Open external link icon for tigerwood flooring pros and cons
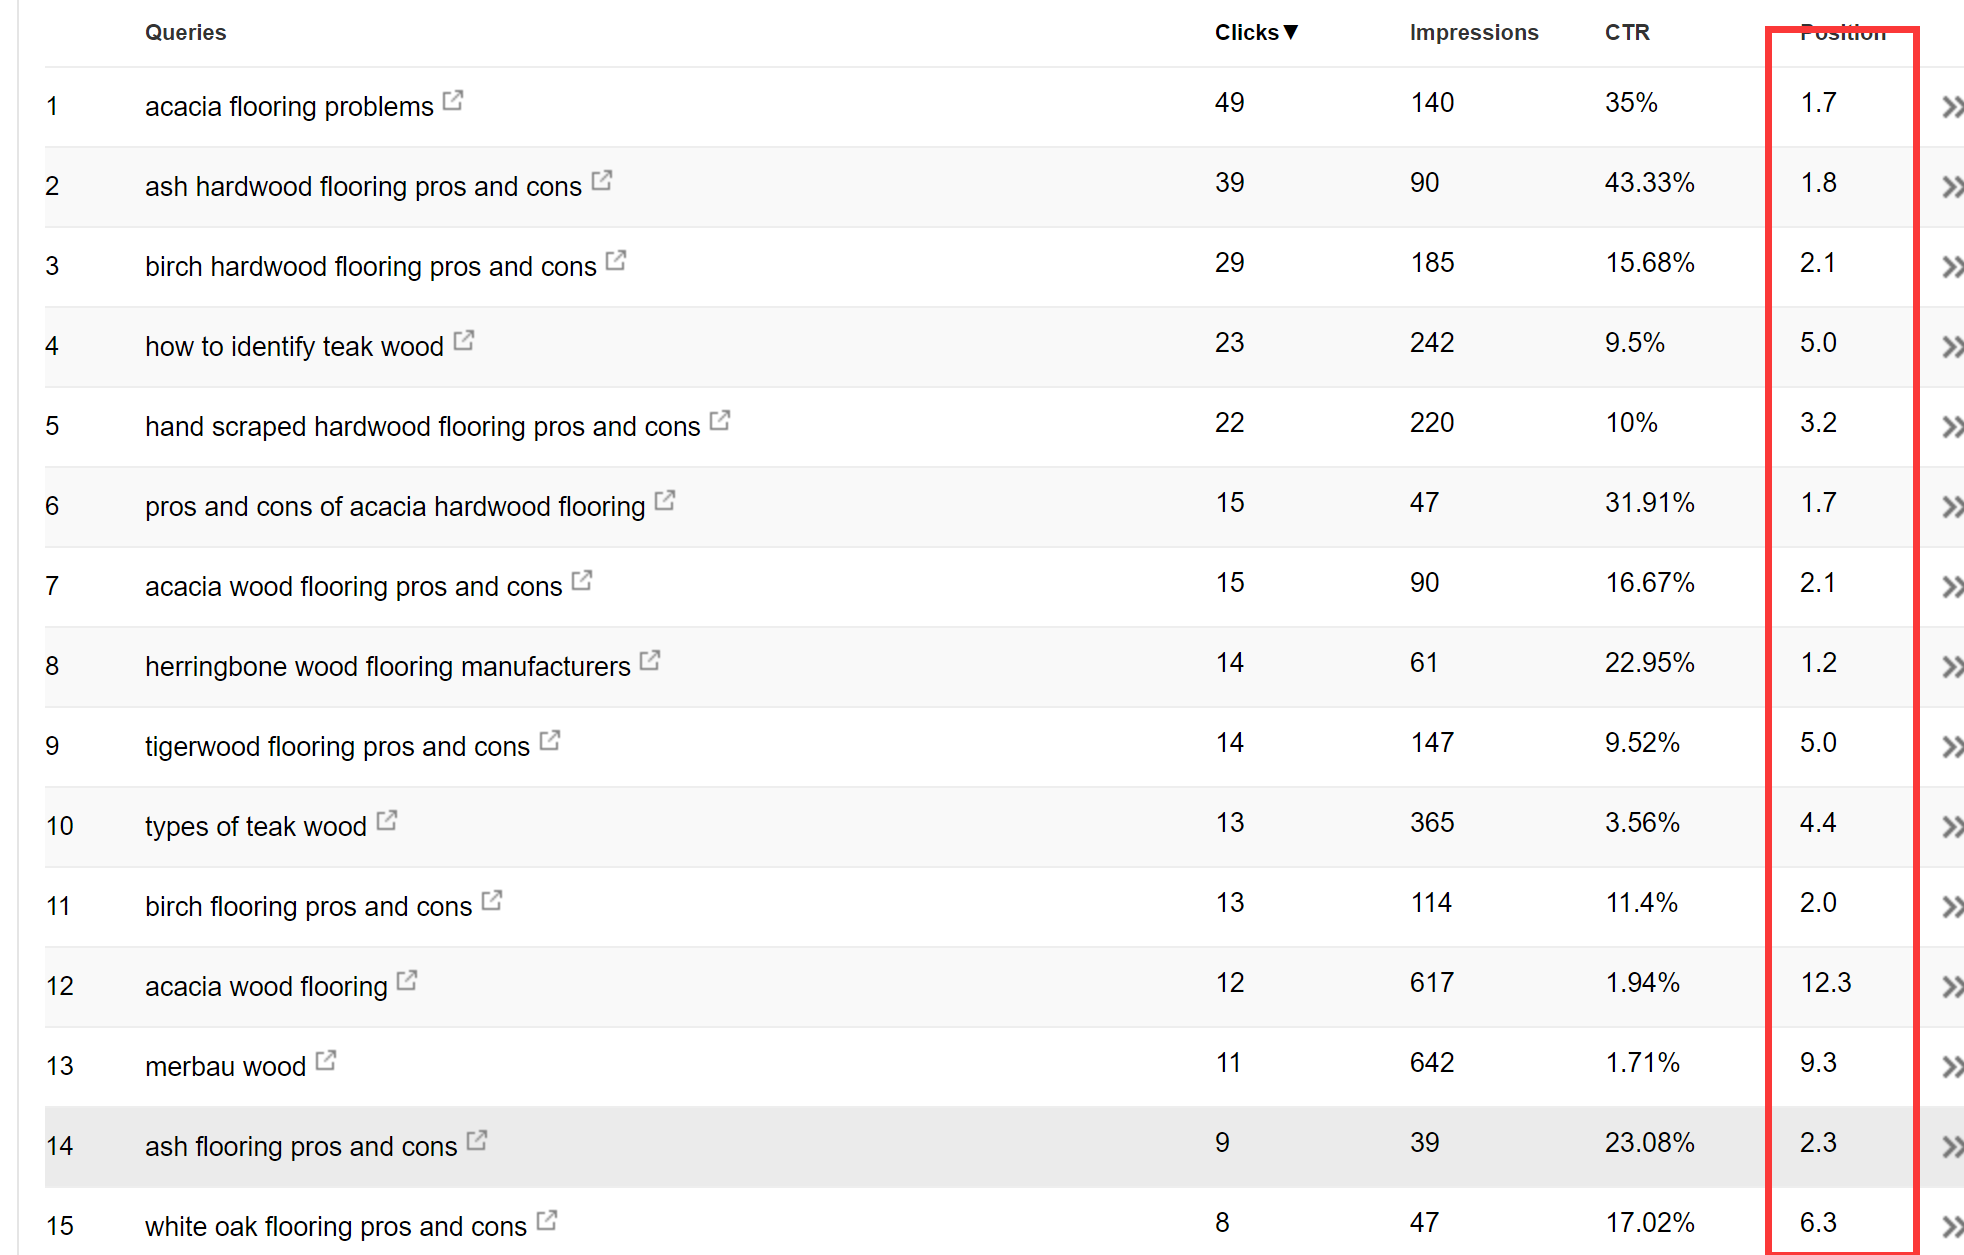 coord(549,740)
